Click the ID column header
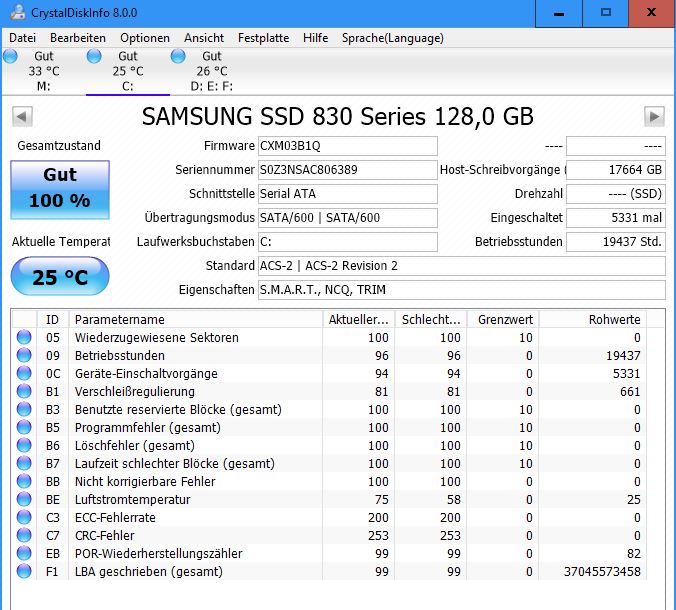 (53, 319)
